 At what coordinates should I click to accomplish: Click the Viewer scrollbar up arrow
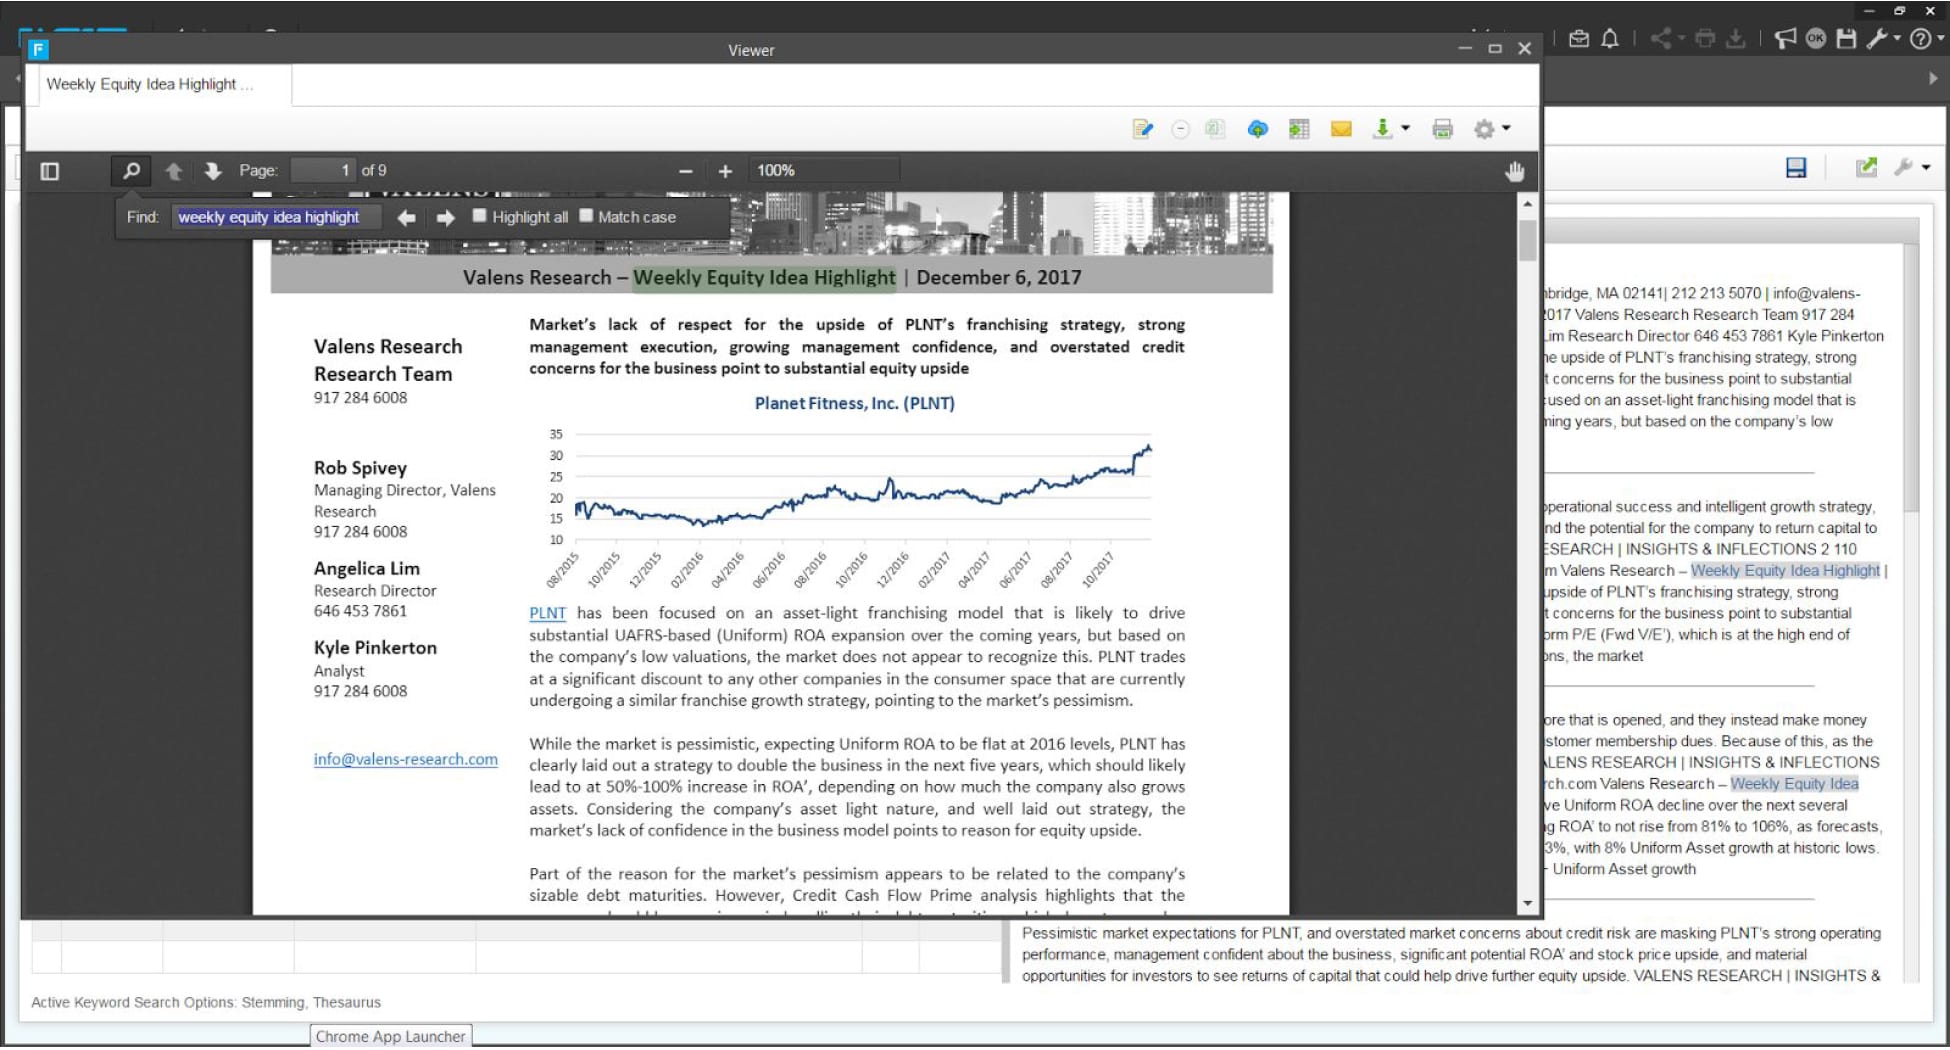1527,204
